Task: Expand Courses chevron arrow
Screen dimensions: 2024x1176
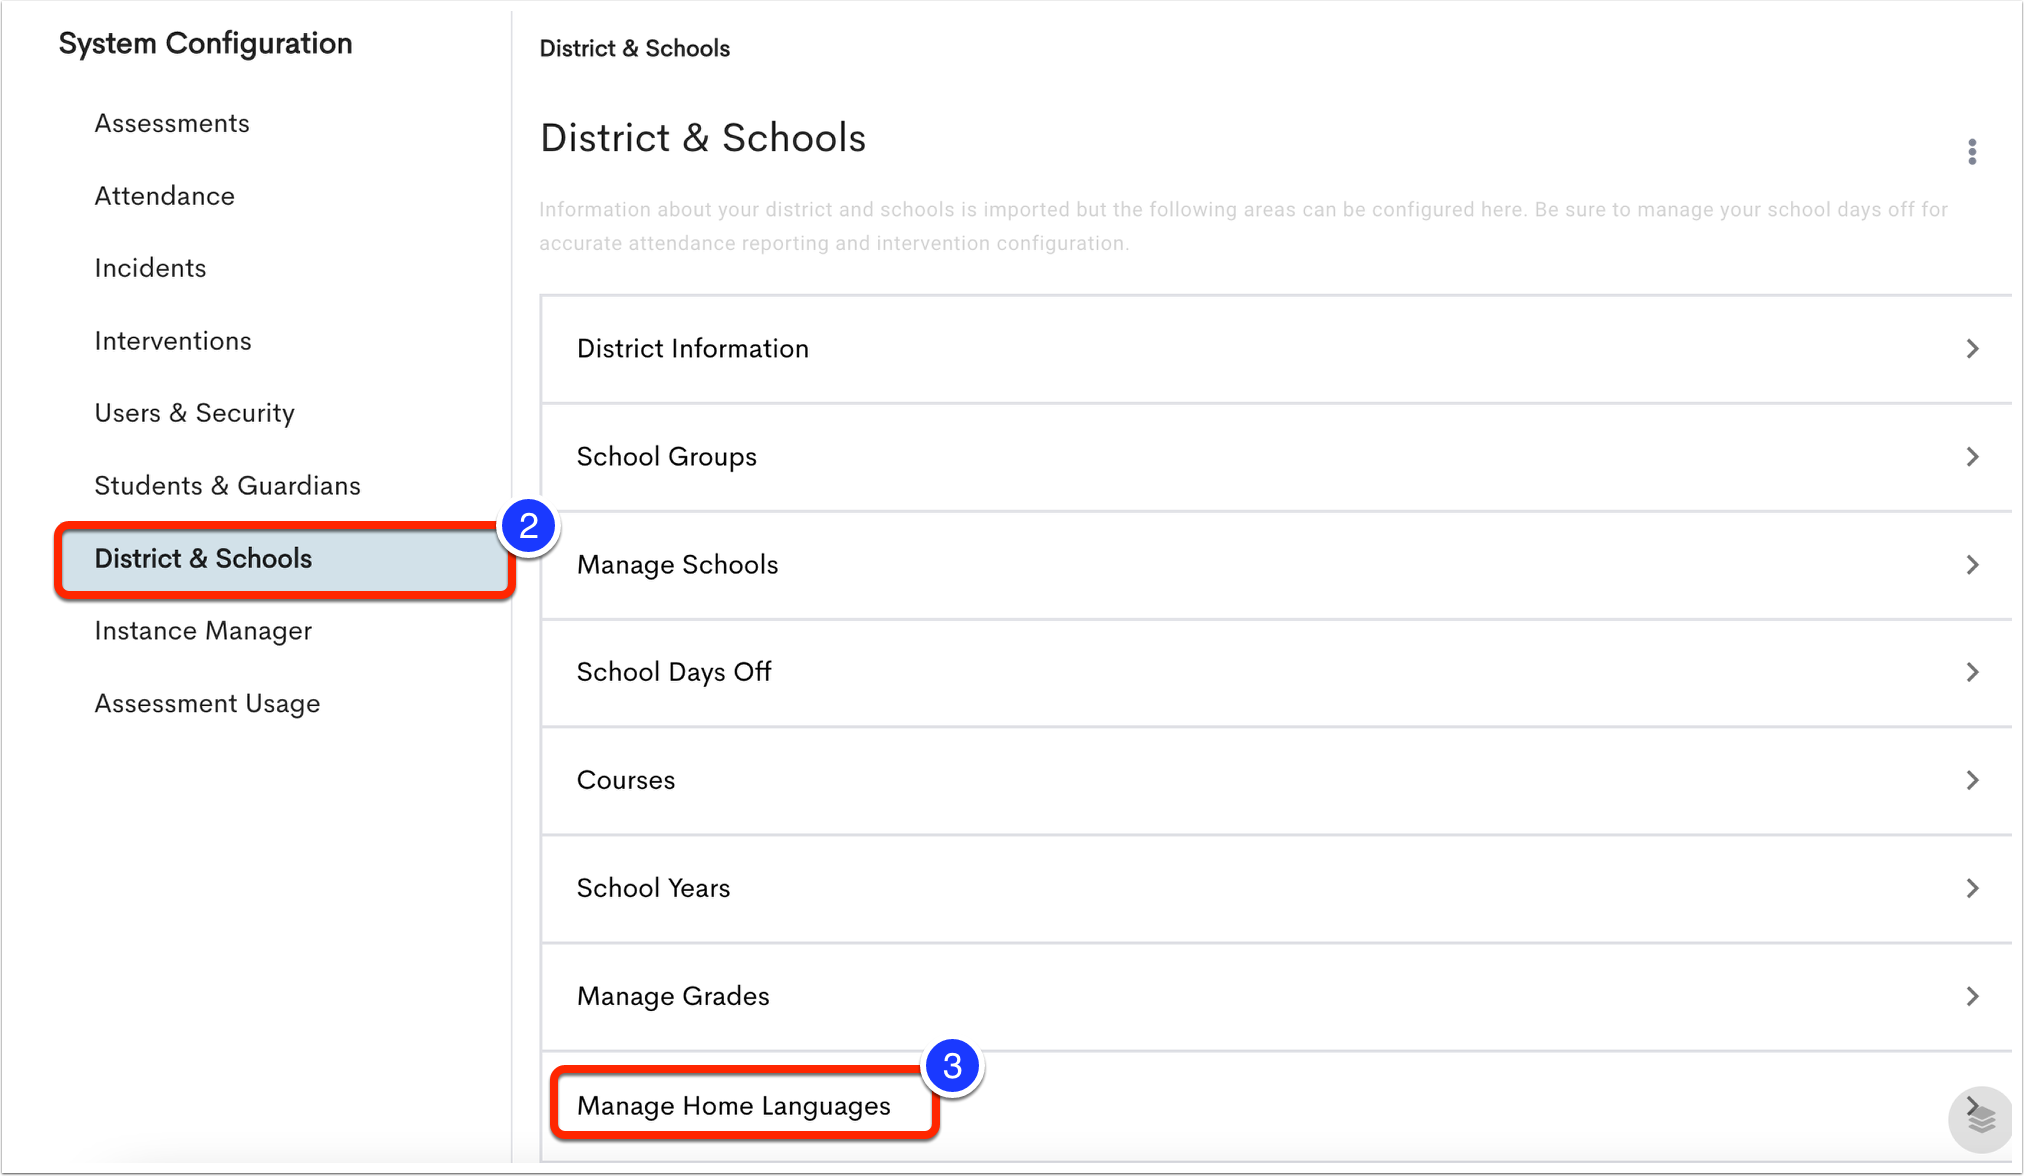Action: [1972, 780]
